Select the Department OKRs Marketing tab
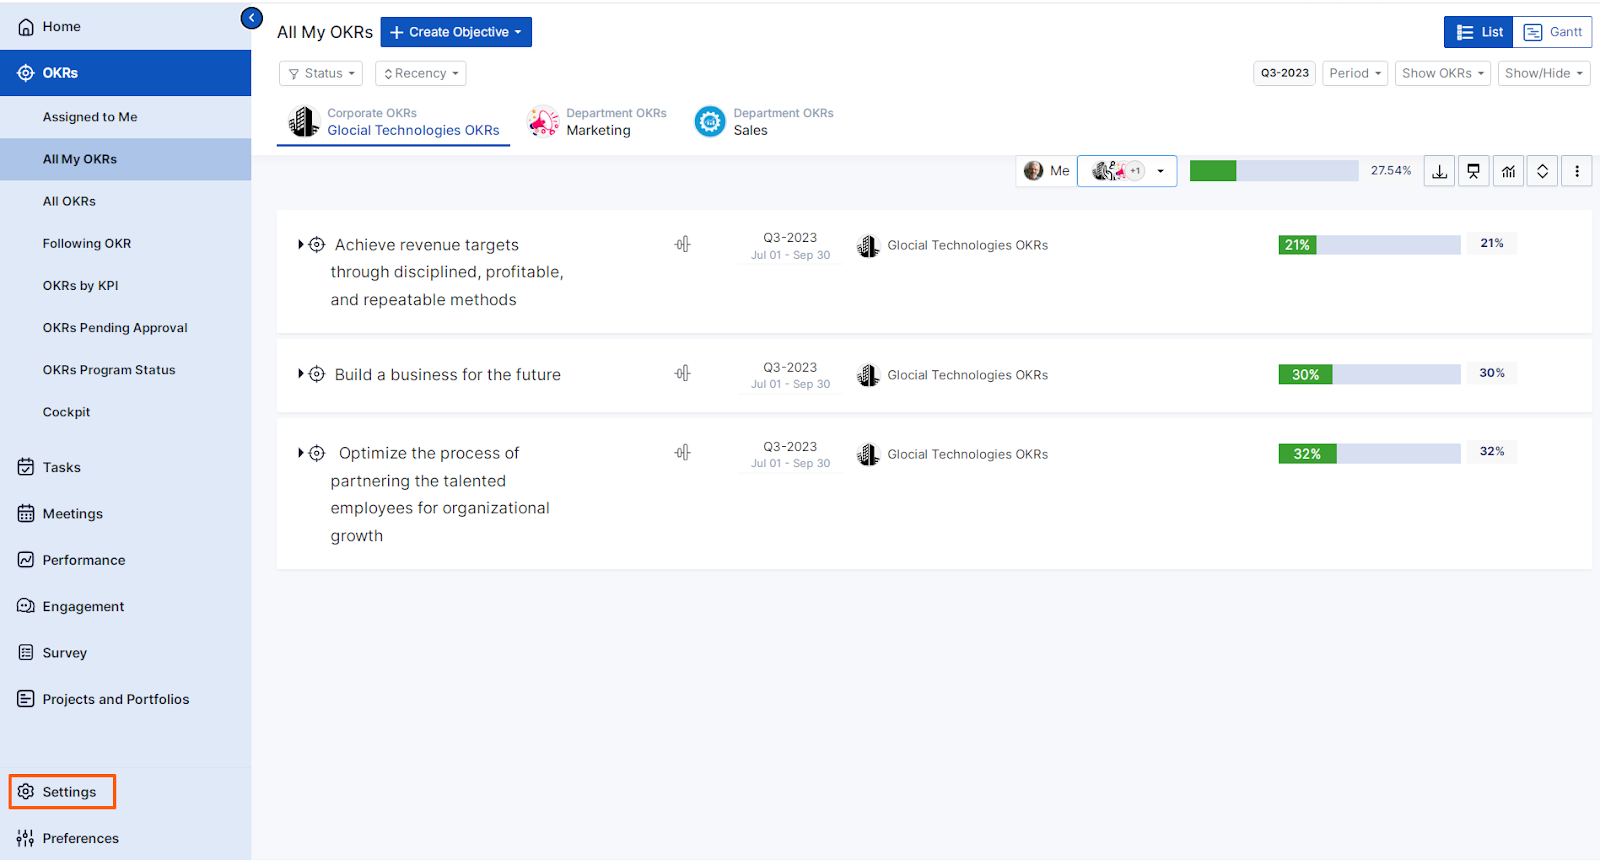This screenshot has height=860, width=1600. 598,122
